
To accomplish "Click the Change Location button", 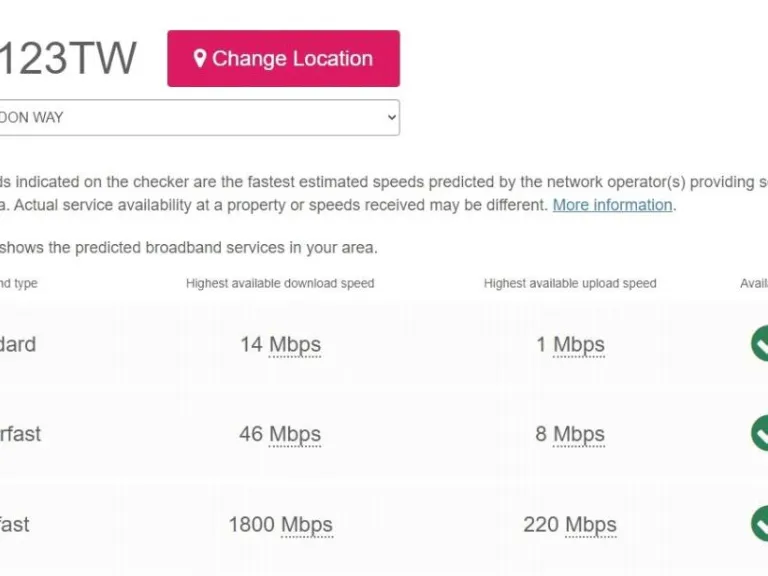I will [283, 59].
